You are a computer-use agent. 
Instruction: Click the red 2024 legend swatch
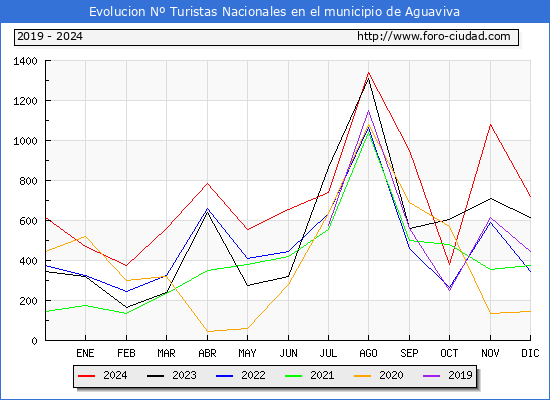click(86, 376)
